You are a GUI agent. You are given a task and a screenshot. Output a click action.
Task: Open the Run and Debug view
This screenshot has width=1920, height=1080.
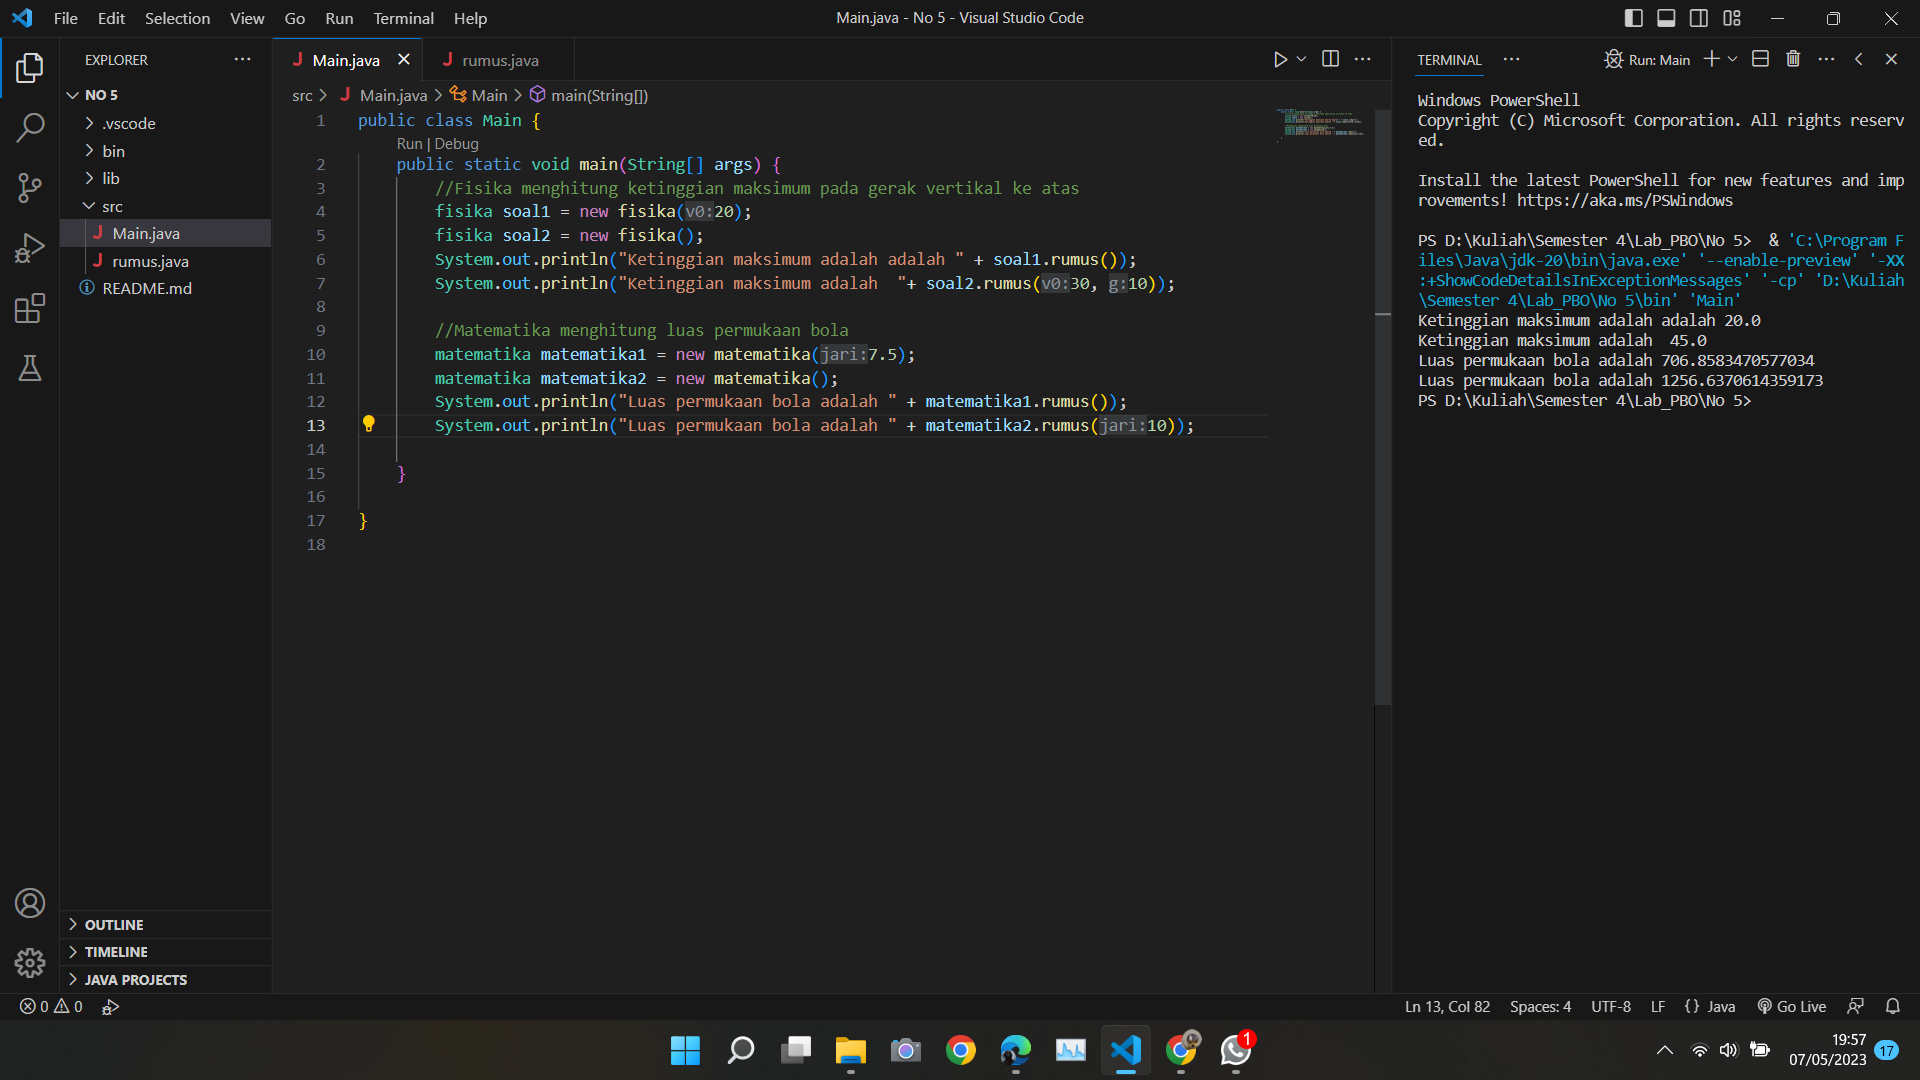tap(30, 248)
